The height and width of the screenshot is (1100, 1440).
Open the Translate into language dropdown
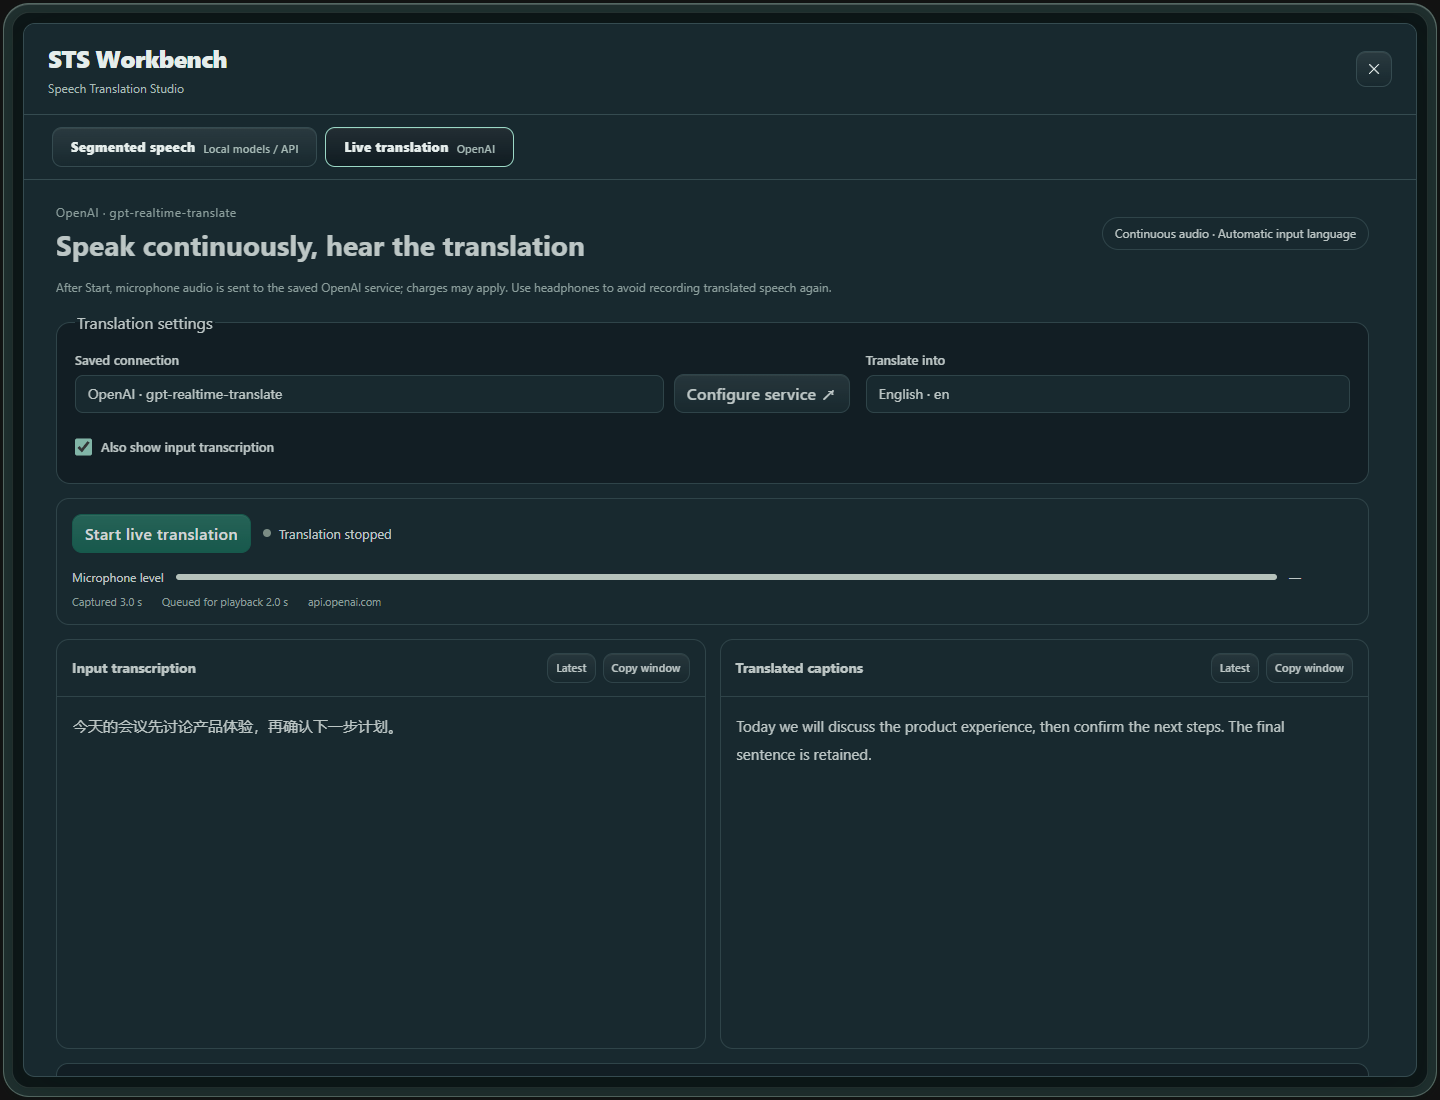coord(1107,394)
